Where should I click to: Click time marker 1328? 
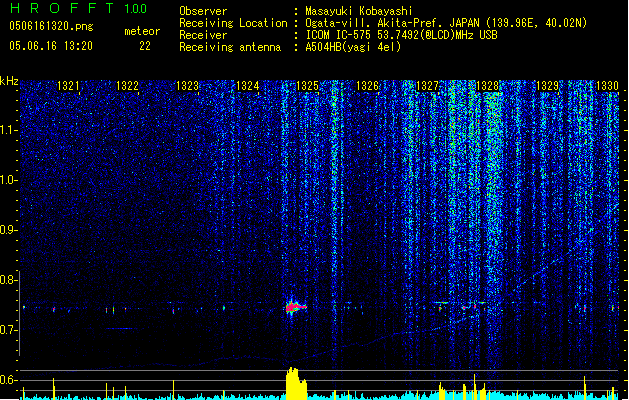pos(487,86)
